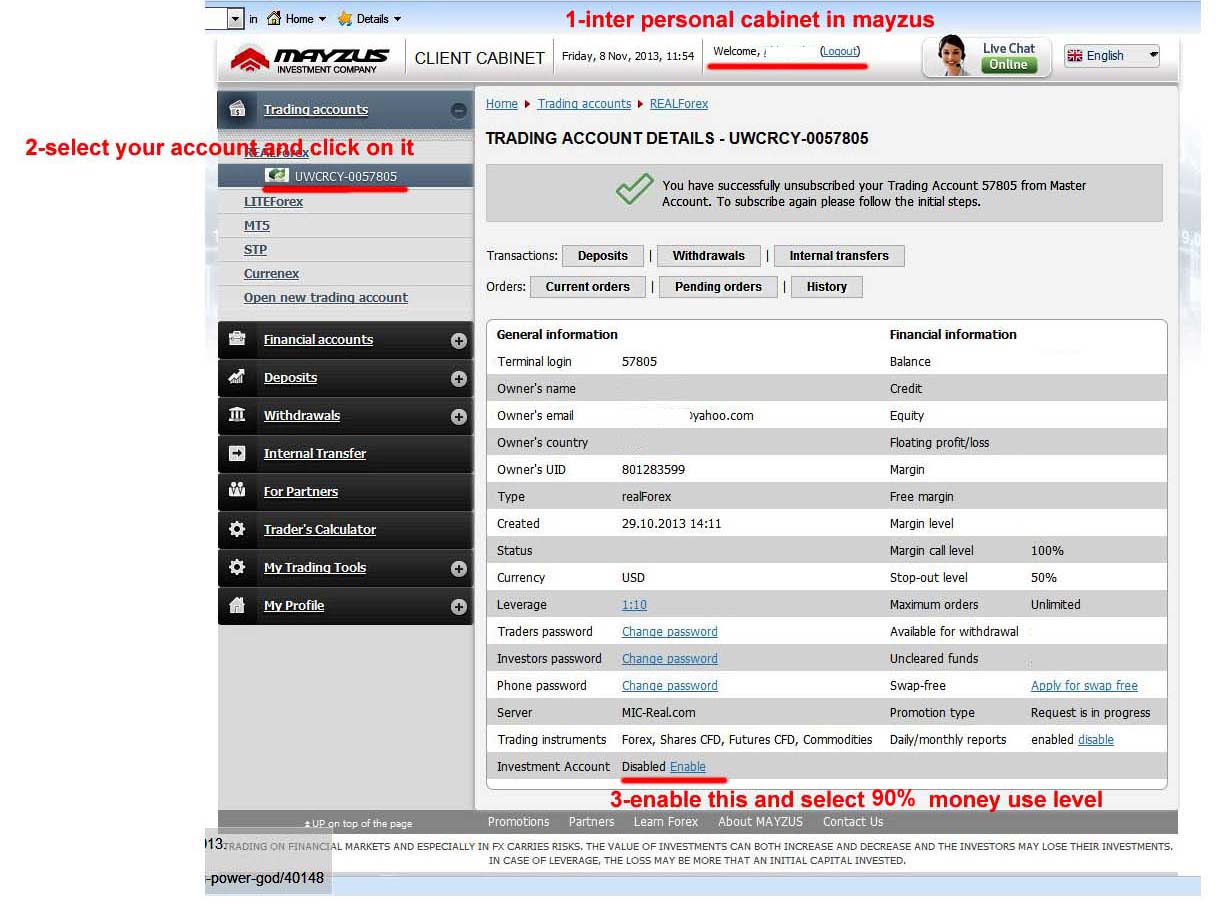Expand the My Profile menu
The width and height of the screenshot is (1228, 924).
click(x=459, y=607)
